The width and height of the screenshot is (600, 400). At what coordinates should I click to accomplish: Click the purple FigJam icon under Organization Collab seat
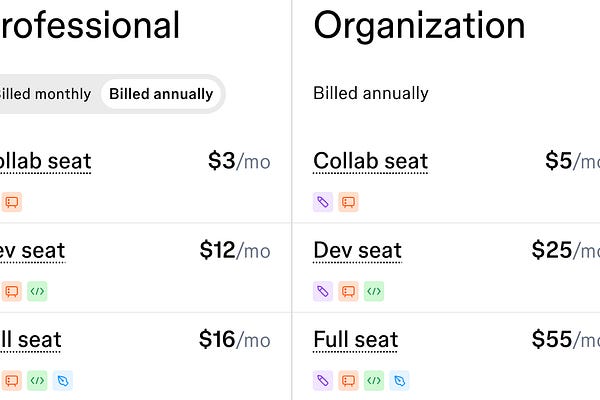(323, 202)
